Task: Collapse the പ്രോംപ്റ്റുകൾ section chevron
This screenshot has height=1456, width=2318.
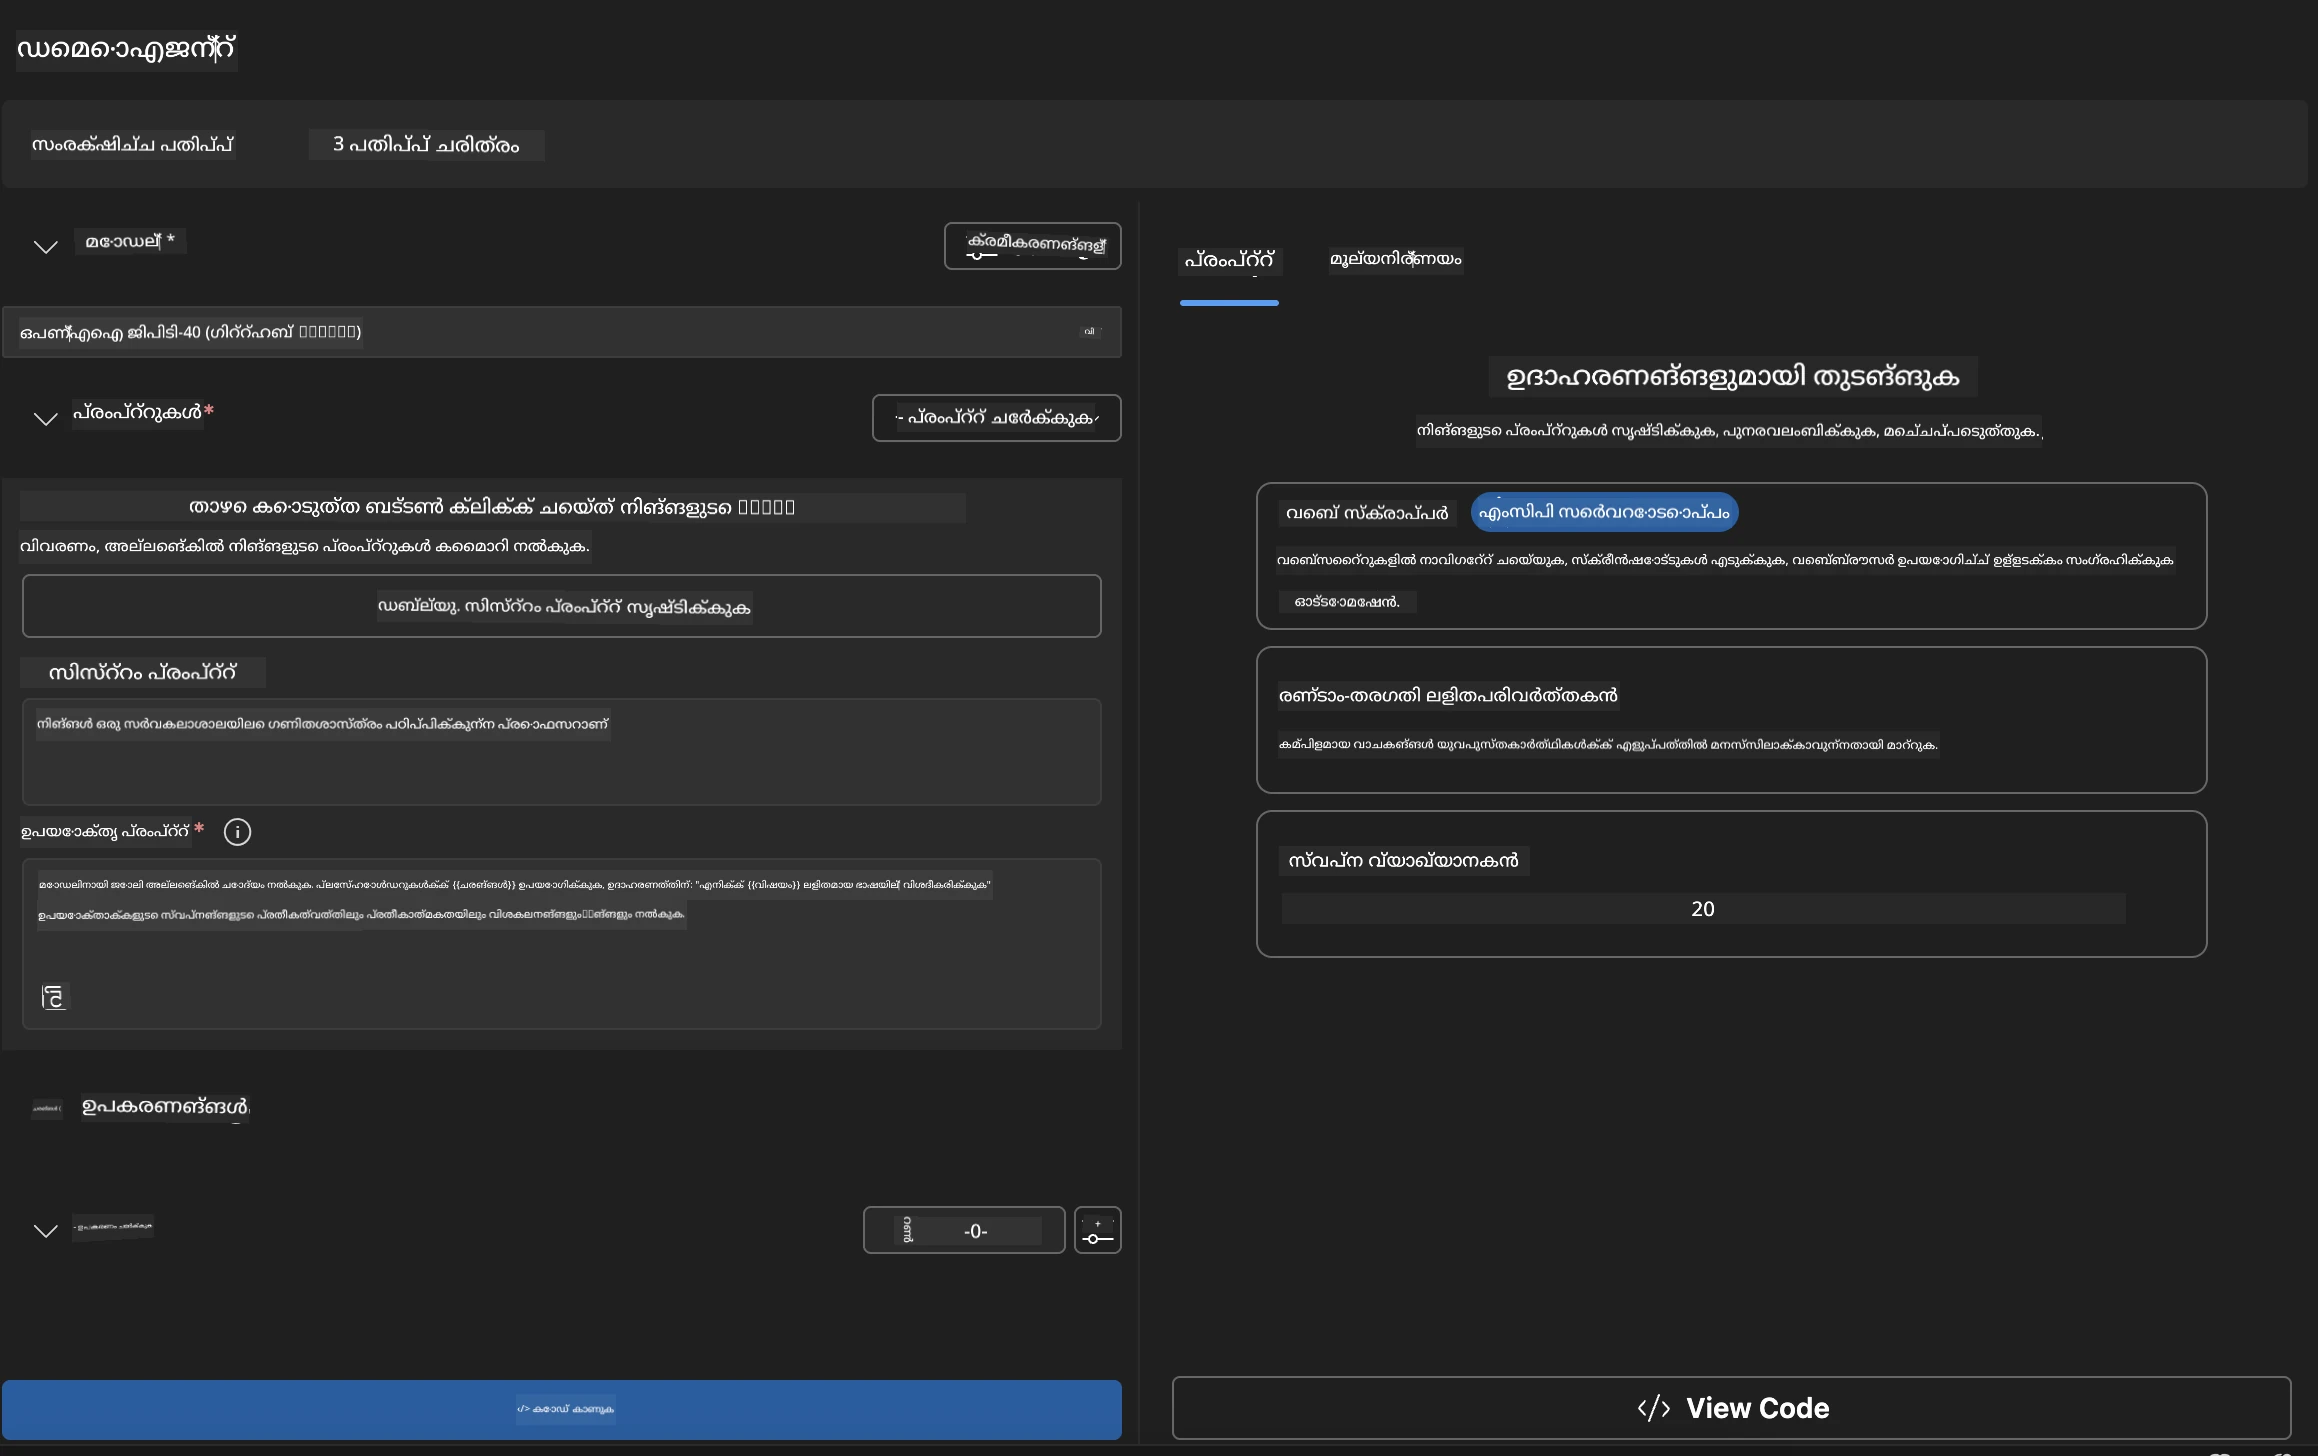Action: pyautogui.click(x=46, y=418)
